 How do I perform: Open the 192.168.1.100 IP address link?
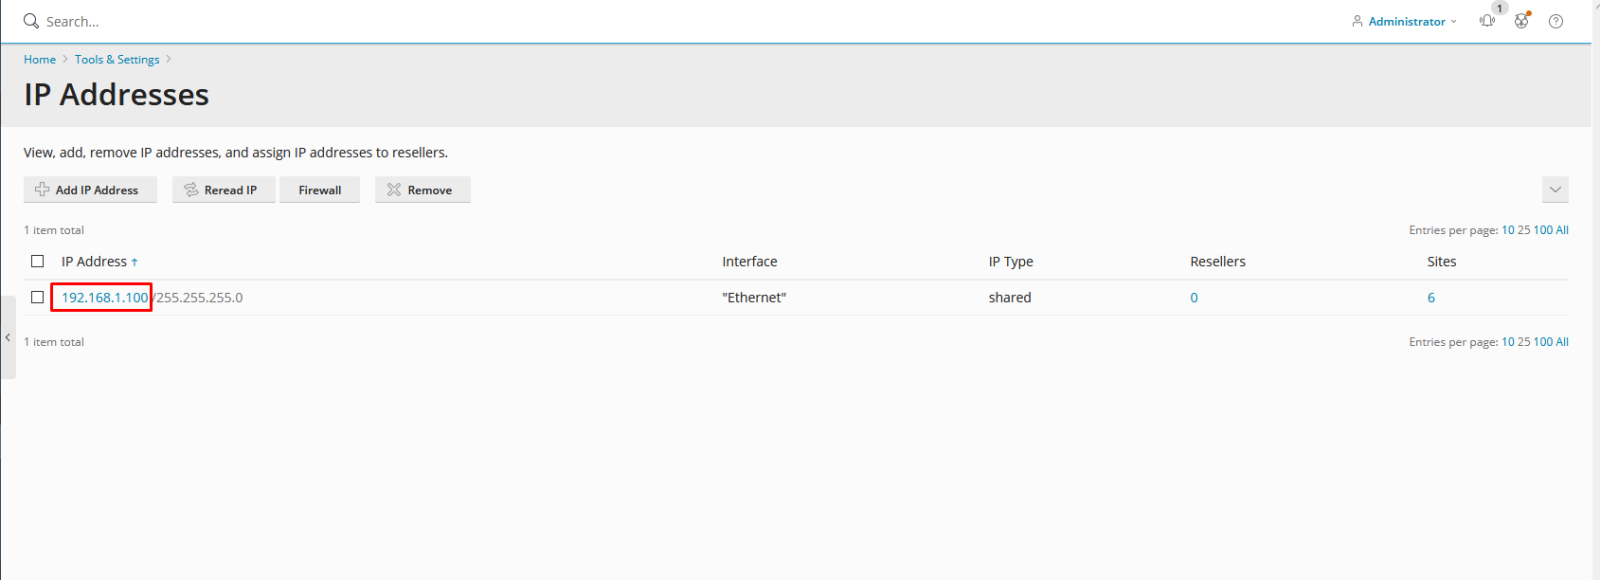(104, 297)
